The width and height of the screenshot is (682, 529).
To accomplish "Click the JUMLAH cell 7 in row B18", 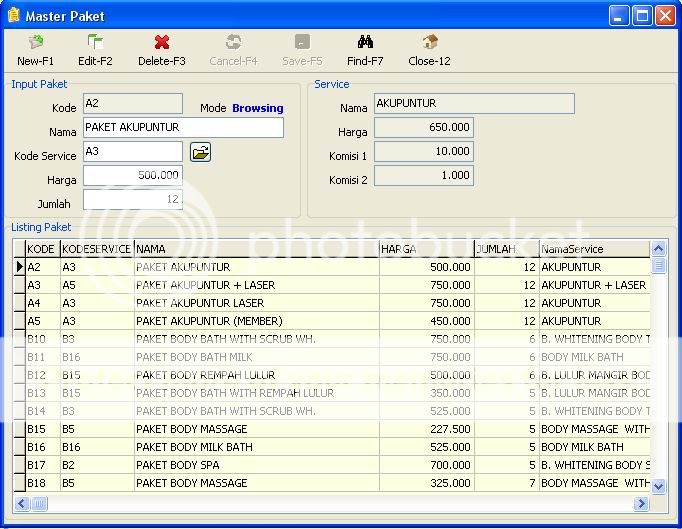I will pos(507,483).
